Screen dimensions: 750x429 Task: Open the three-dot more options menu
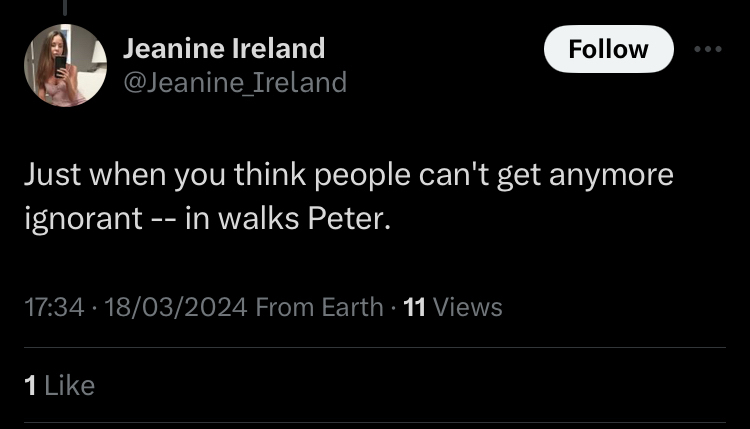[707, 49]
